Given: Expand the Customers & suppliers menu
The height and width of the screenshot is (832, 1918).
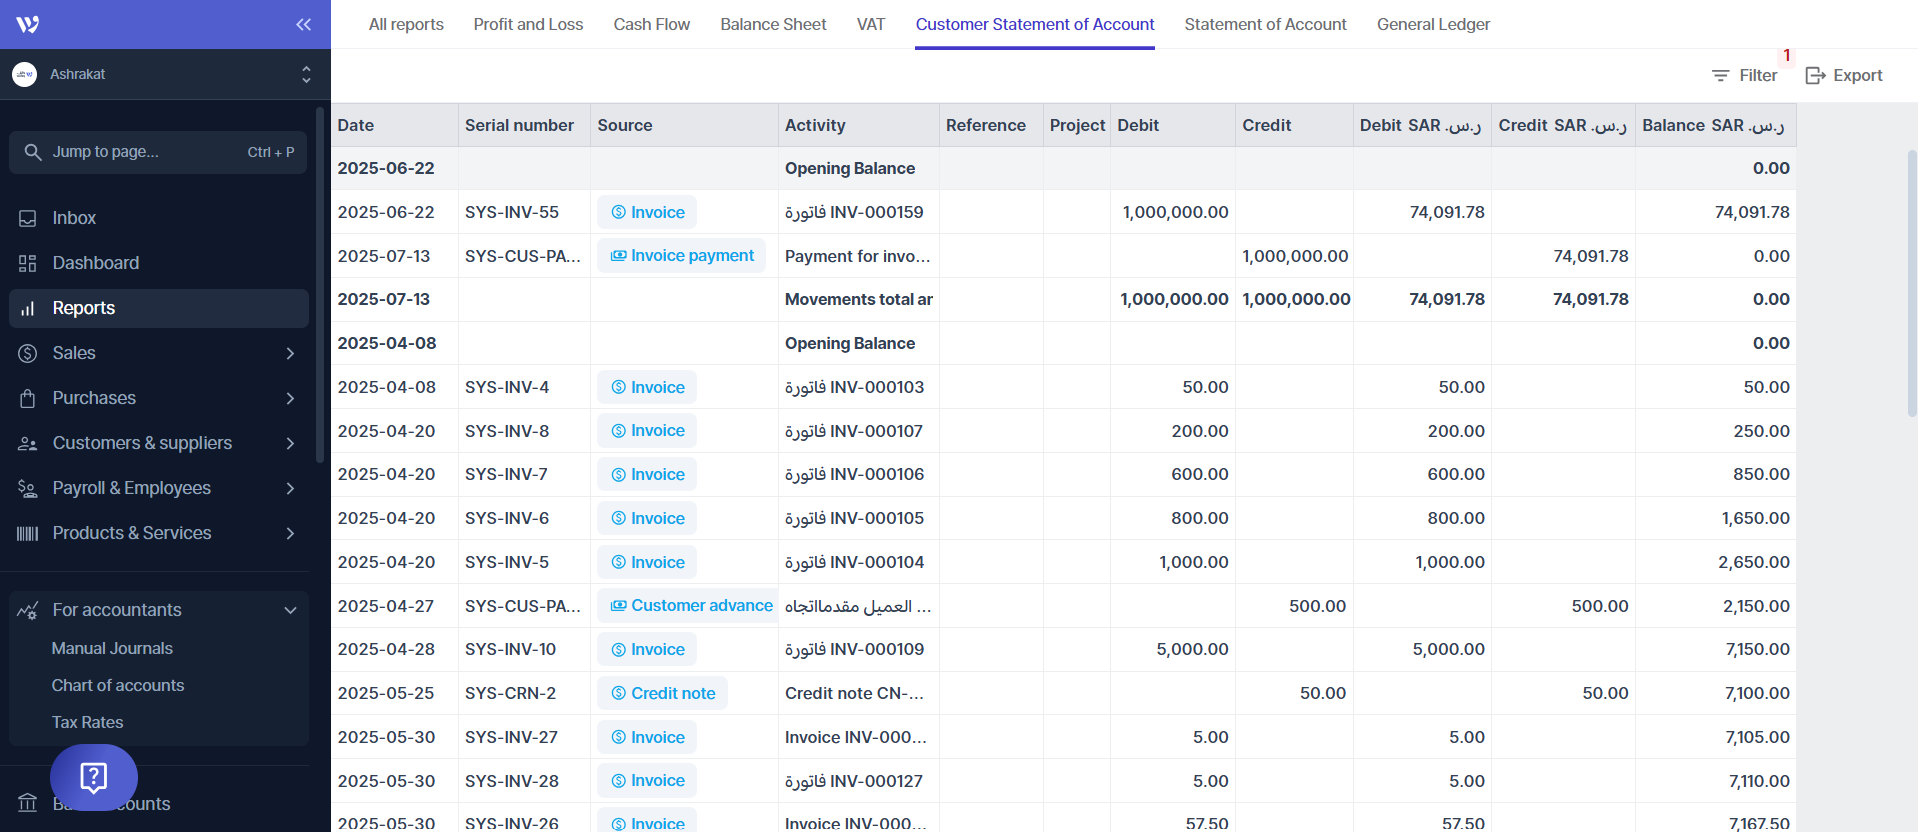Looking at the screenshot, I should click(x=290, y=443).
